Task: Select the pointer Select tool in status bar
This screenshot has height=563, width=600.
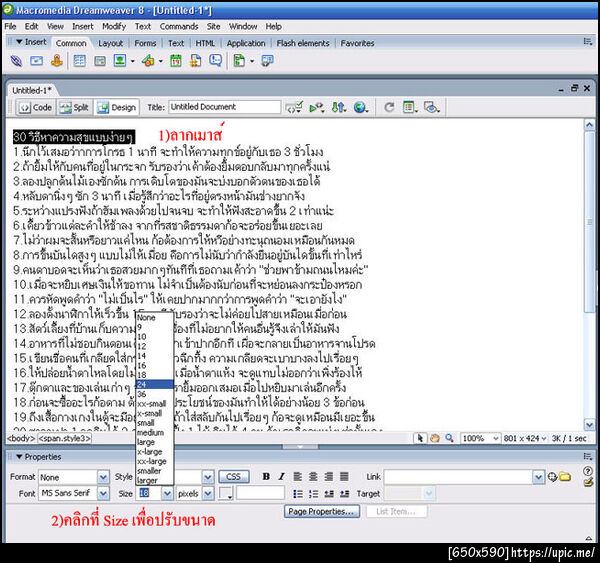Action: point(421,438)
